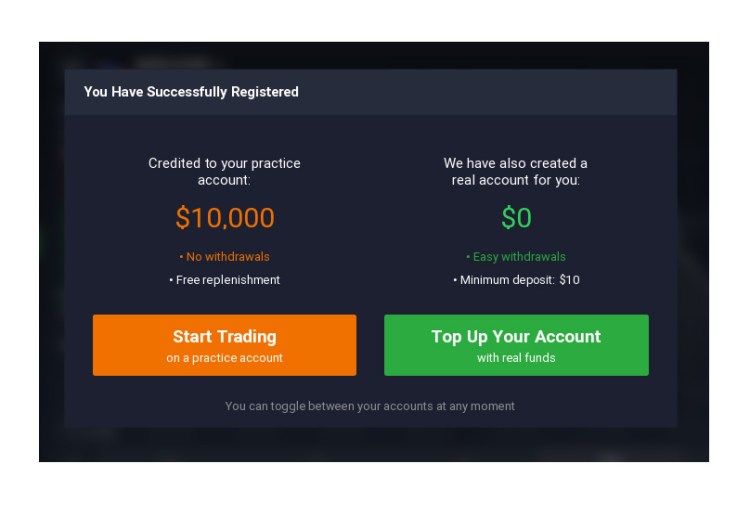Click 'We have also created a real account' label
The image size is (750, 515).
[x=516, y=171]
